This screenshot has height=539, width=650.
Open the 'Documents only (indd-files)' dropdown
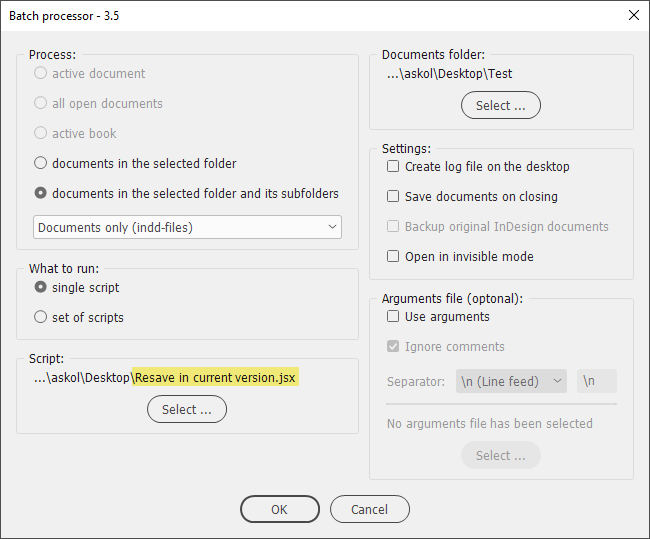187,227
